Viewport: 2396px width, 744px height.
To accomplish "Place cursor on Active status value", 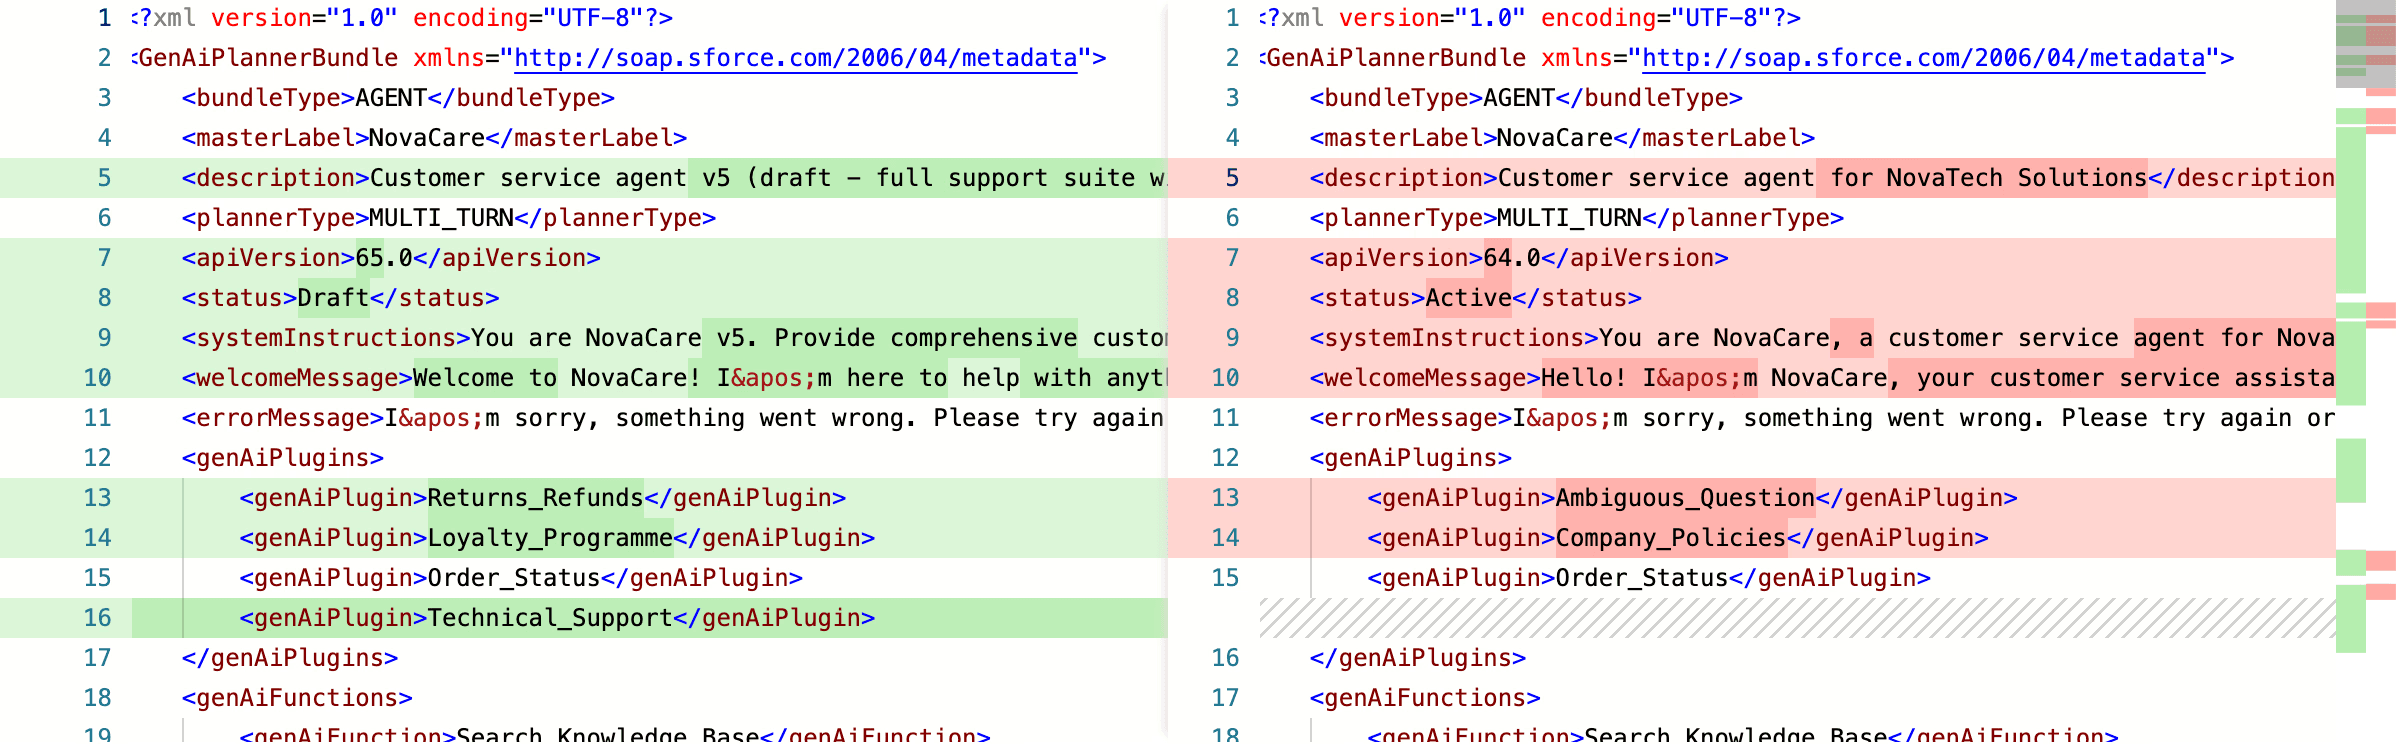I will click(x=1469, y=298).
